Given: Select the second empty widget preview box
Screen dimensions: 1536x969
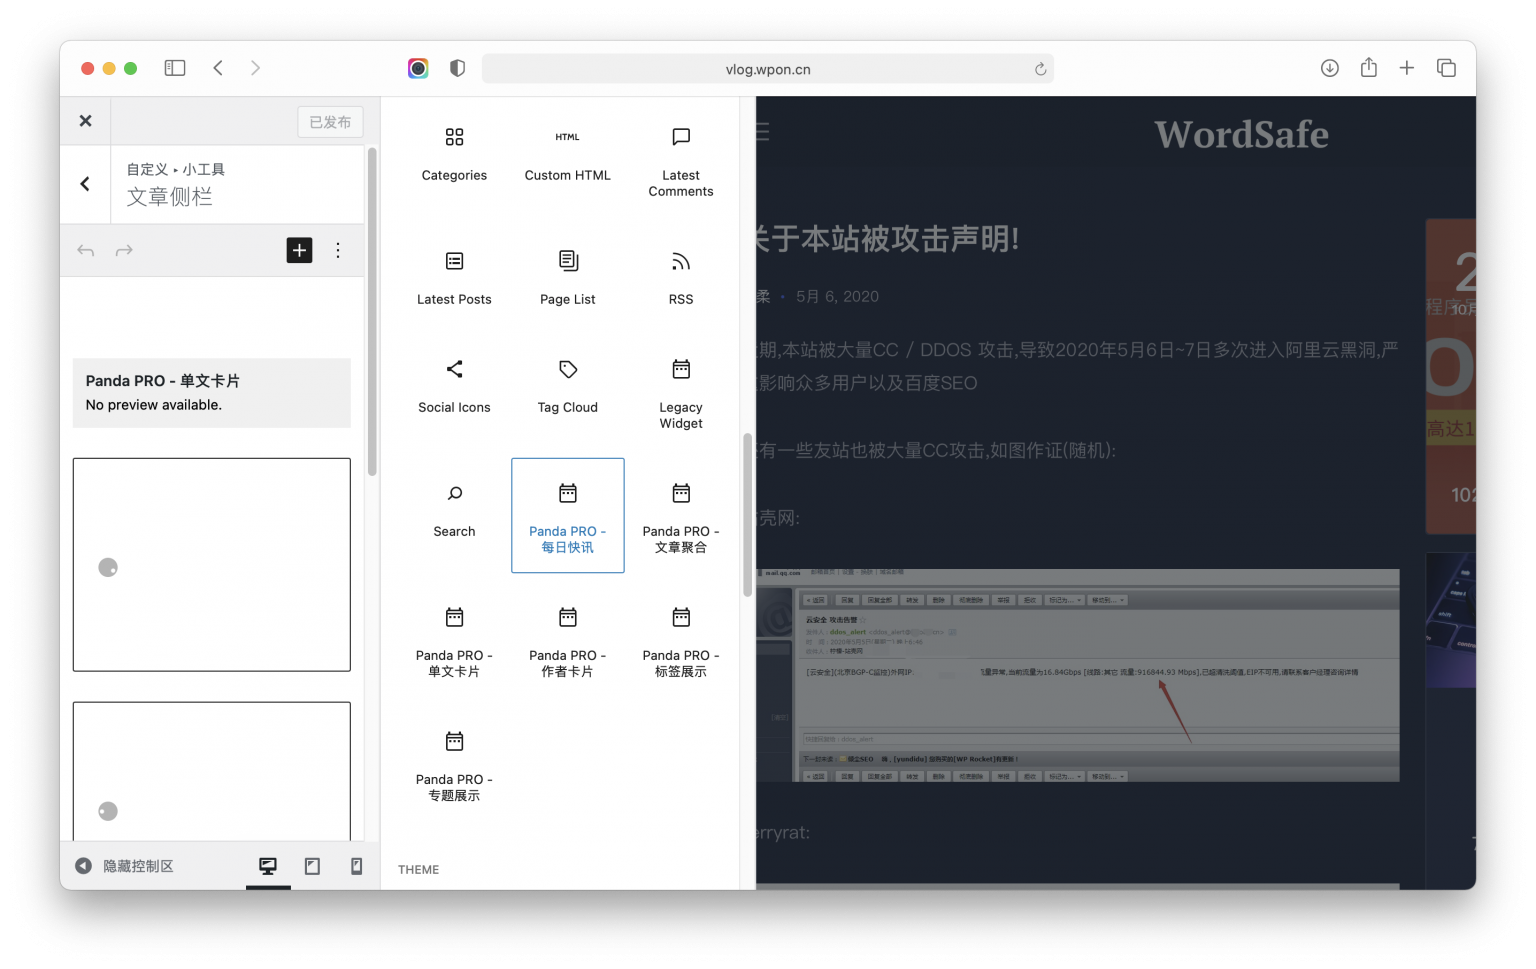Looking at the screenshot, I should coord(212,771).
